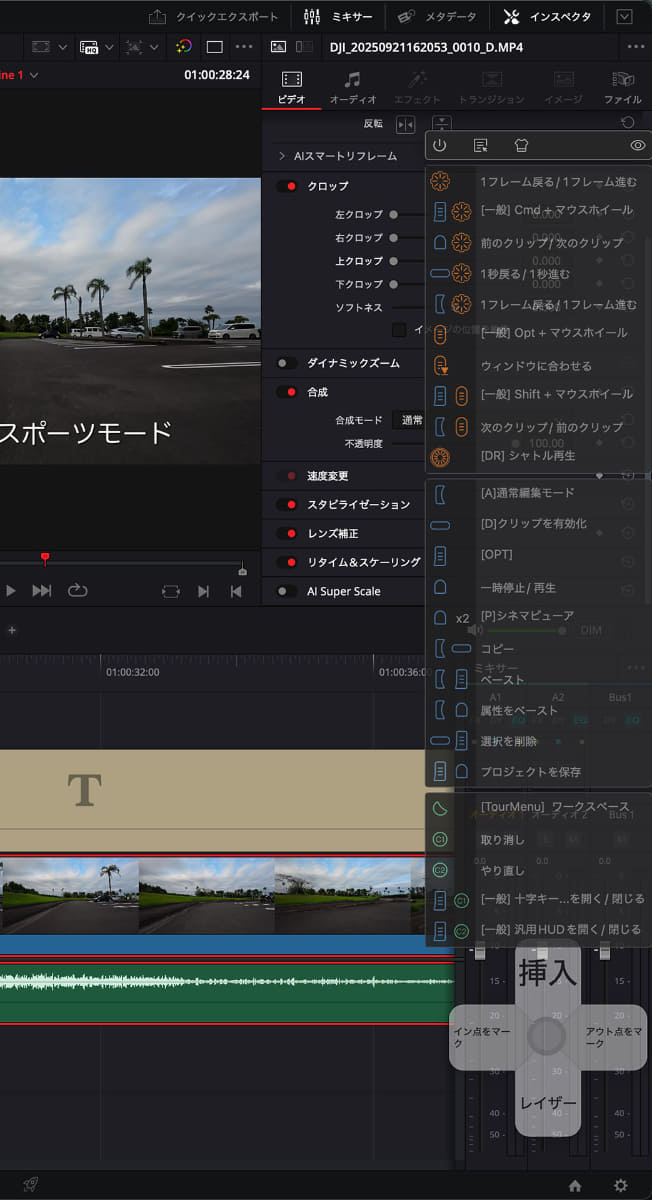Click the TourBox HUD preset list icon

[x=480, y=145]
